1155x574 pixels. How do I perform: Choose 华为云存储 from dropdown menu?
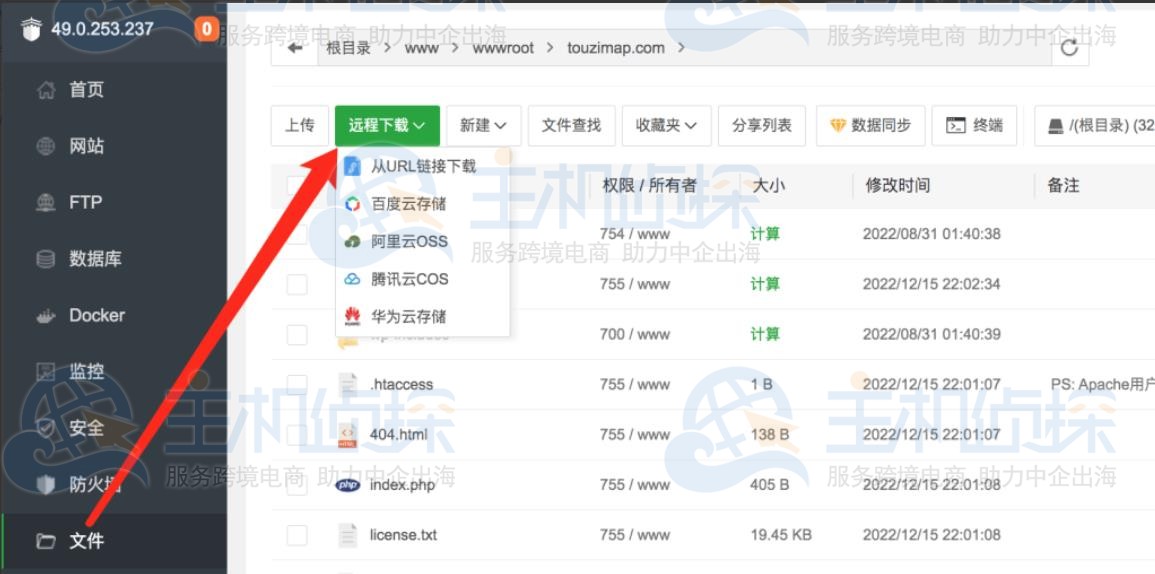pos(422,317)
